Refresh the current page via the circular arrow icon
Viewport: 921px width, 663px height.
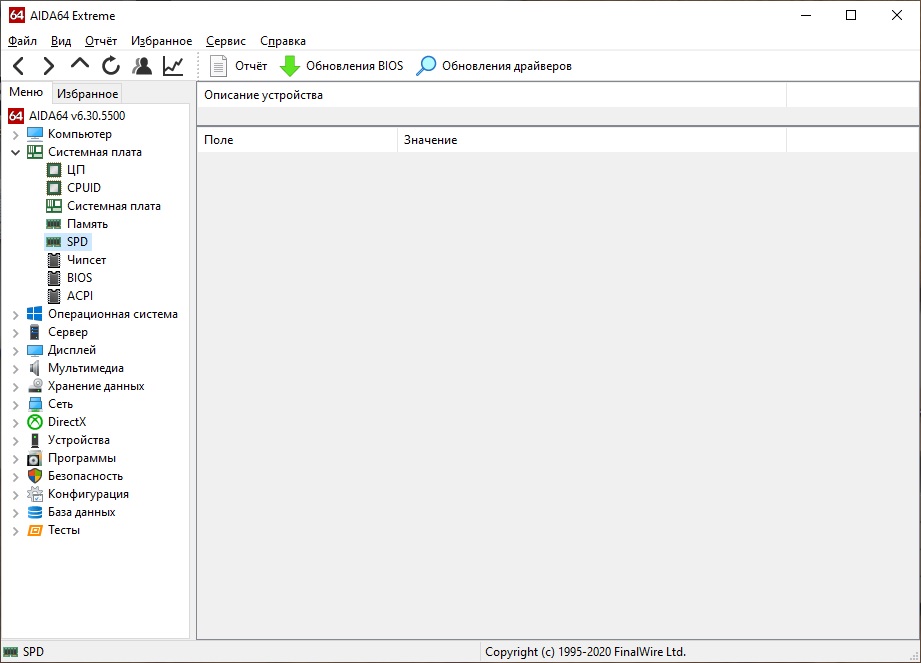[110, 66]
